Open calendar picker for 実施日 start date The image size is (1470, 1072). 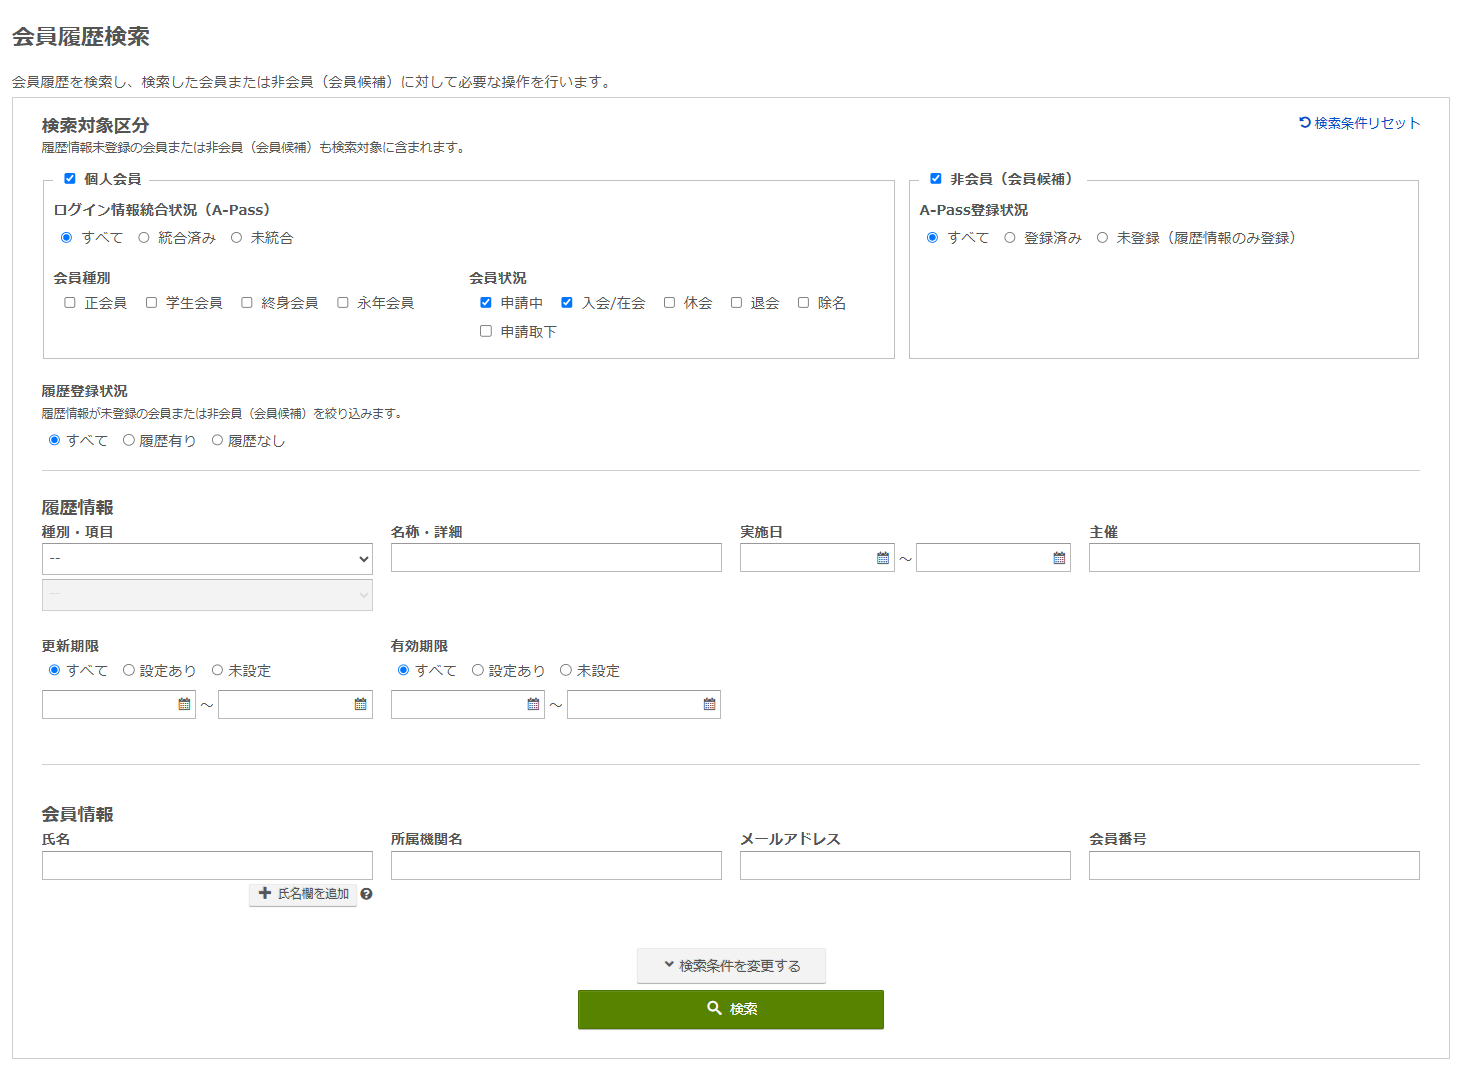click(x=884, y=557)
